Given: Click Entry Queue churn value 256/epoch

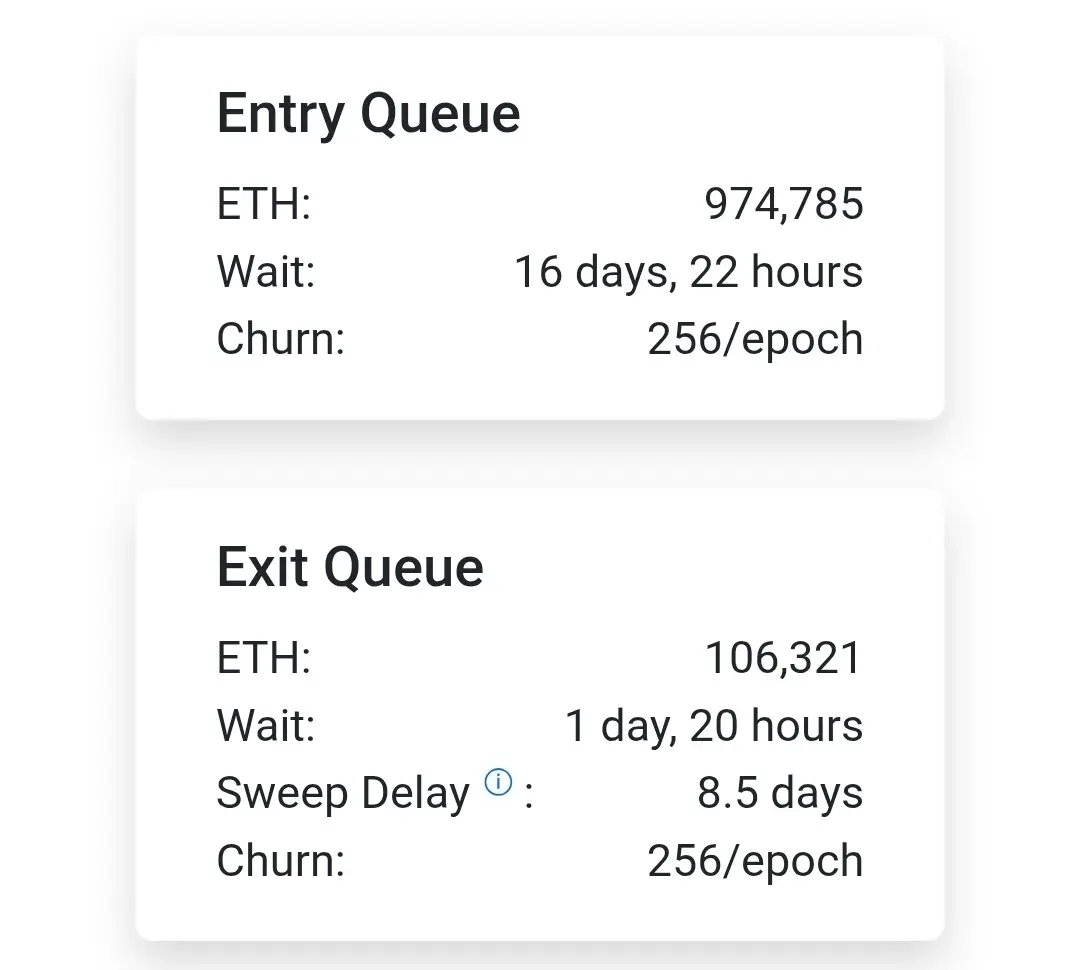Looking at the screenshot, I should click(x=755, y=339).
